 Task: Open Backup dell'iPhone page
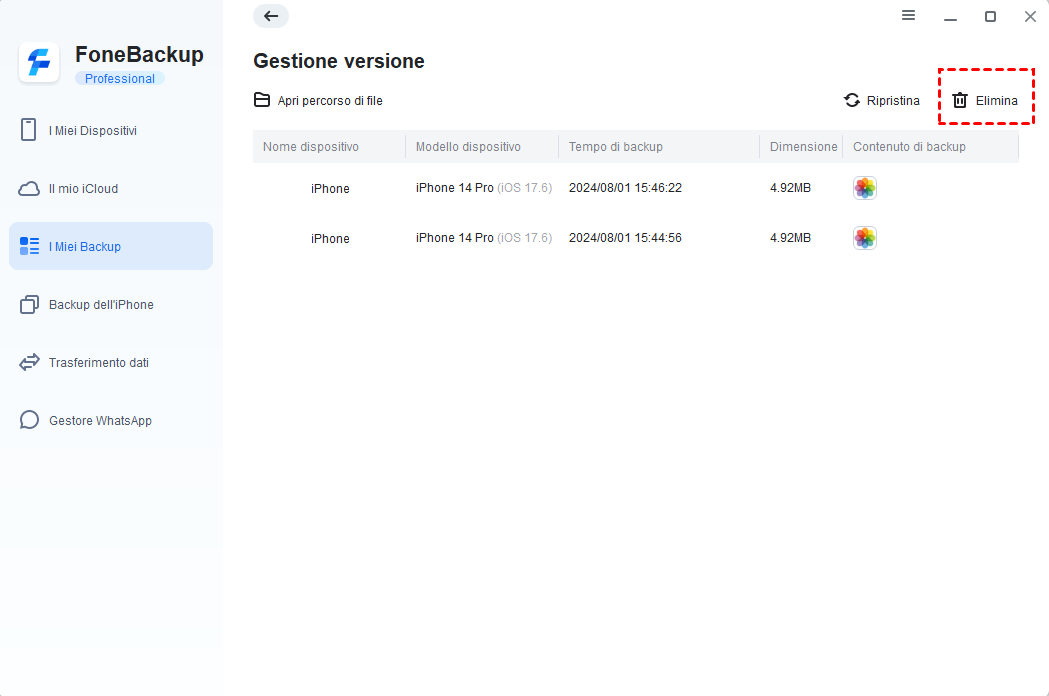point(101,305)
